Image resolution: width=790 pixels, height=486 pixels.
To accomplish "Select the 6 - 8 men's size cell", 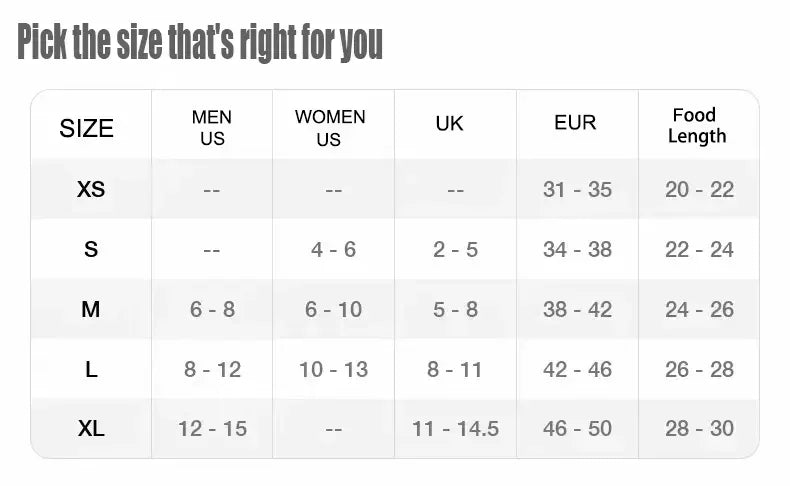I will click(x=213, y=310).
